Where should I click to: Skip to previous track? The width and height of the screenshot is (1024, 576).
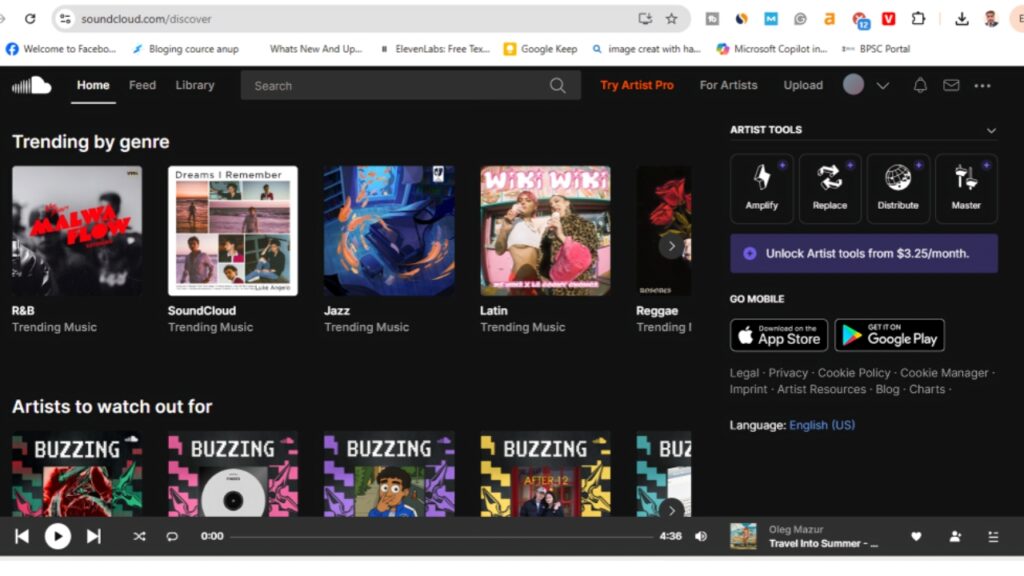pos(22,536)
